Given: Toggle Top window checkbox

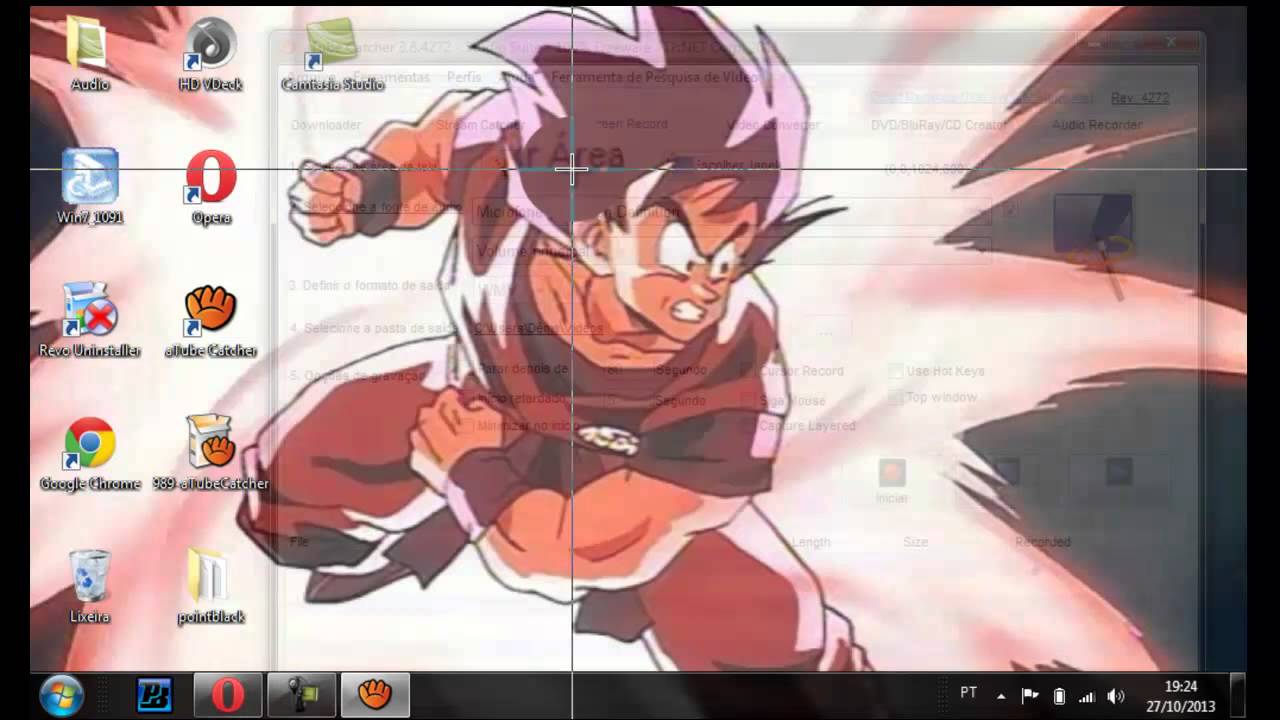Looking at the screenshot, I should [x=896, y=397].
